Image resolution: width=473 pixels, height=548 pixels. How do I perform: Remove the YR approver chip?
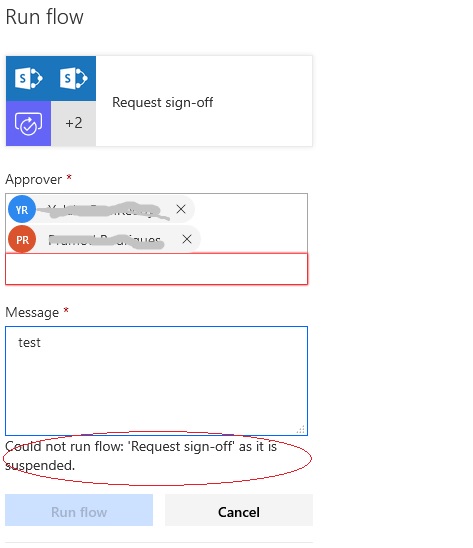tap(181, 209)
